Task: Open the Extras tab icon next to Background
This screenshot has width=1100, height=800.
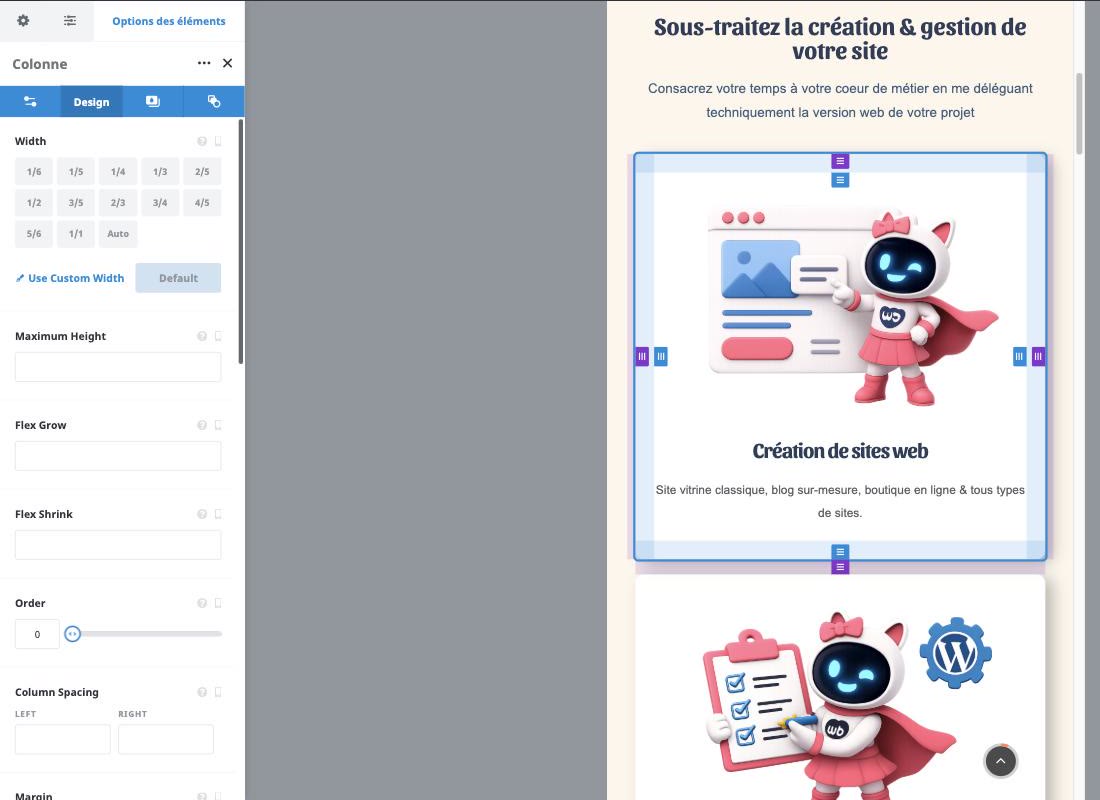Action: pos(214,102)
